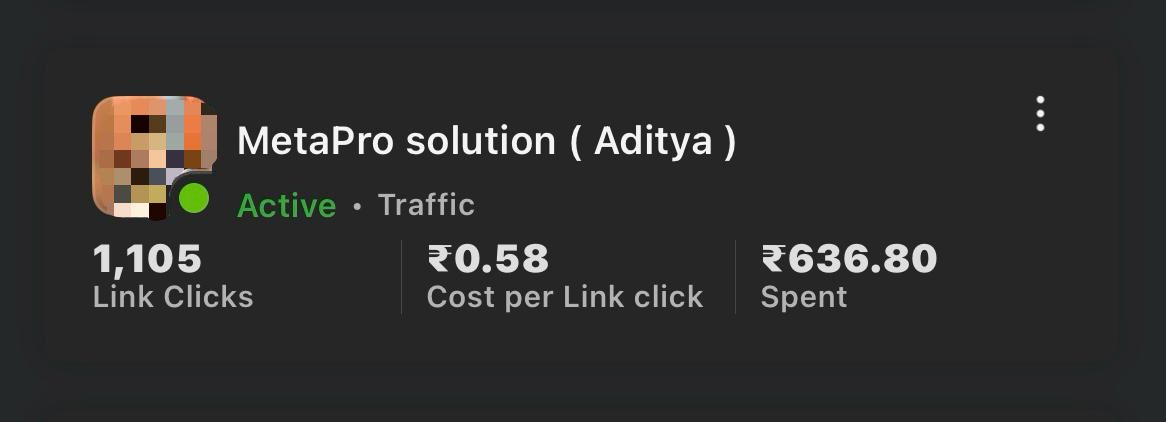
Task: Open the three-dot options menu
Action: (x=1040, y=114)
